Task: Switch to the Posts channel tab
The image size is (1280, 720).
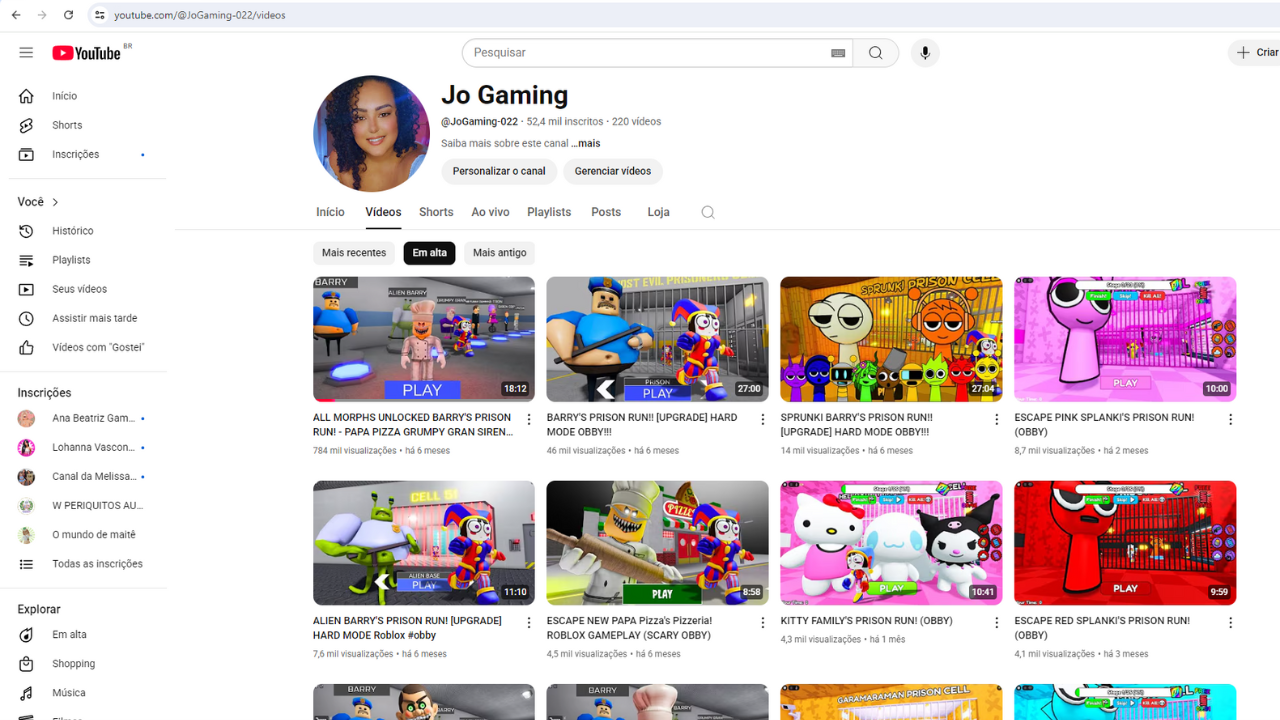Action: click(x=606, y=212)
